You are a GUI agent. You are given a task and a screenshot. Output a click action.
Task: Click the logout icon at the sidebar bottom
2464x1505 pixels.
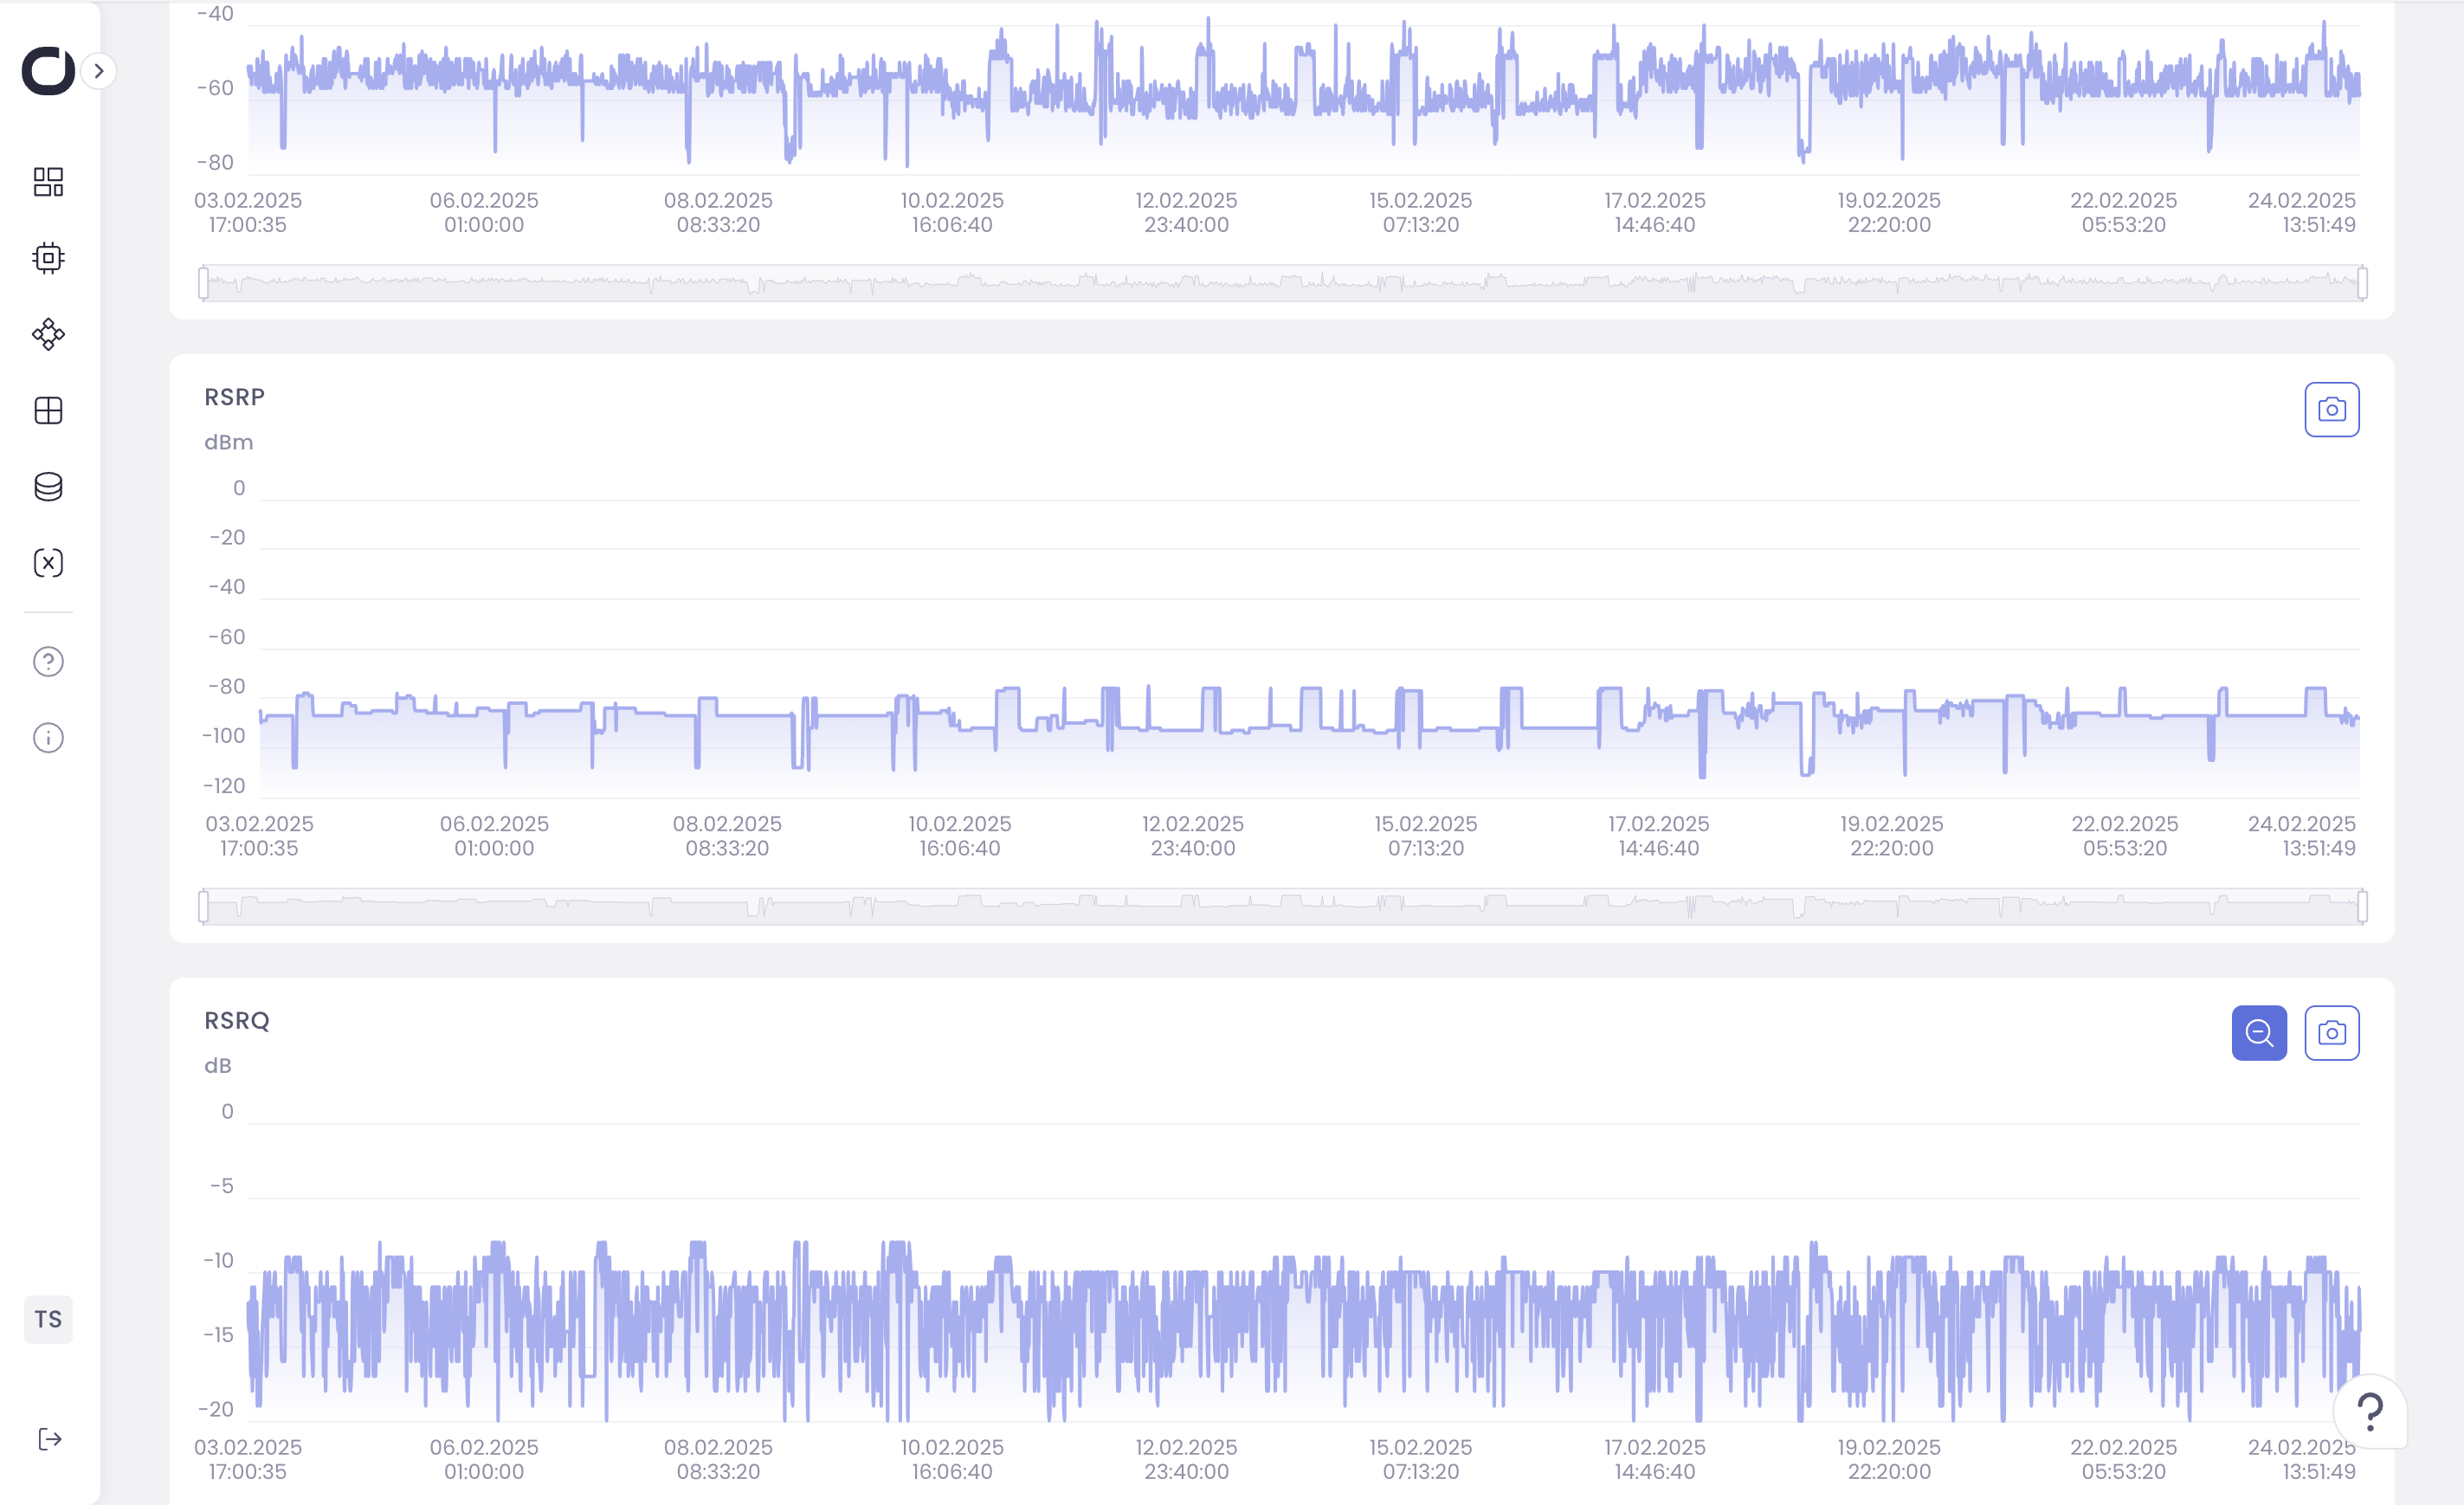pyautogui.click(x=47, y=1438)
